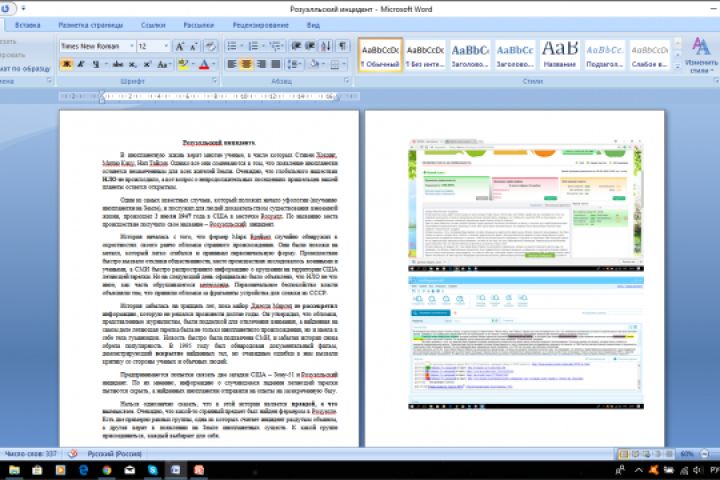Open Google Chrome from taskbar

pyautogui.click(x=107, y=470)
